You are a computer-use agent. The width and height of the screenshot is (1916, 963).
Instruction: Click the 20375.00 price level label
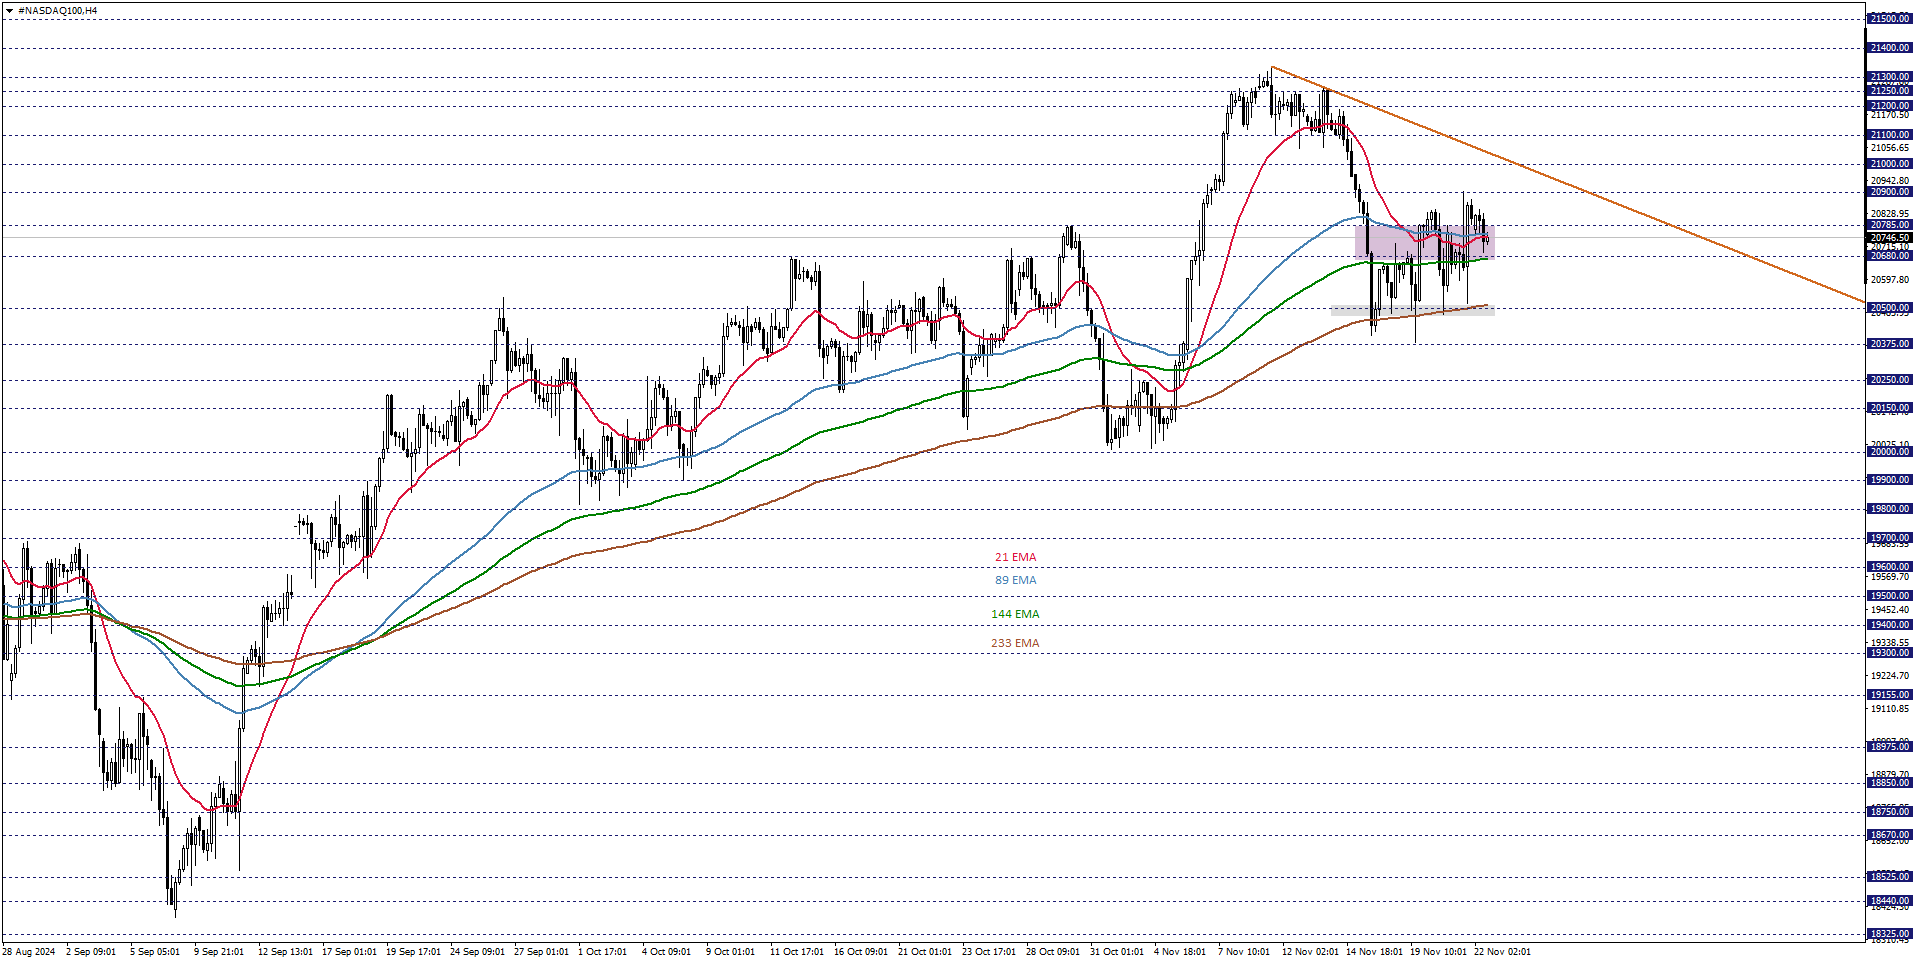[1889, 344]
